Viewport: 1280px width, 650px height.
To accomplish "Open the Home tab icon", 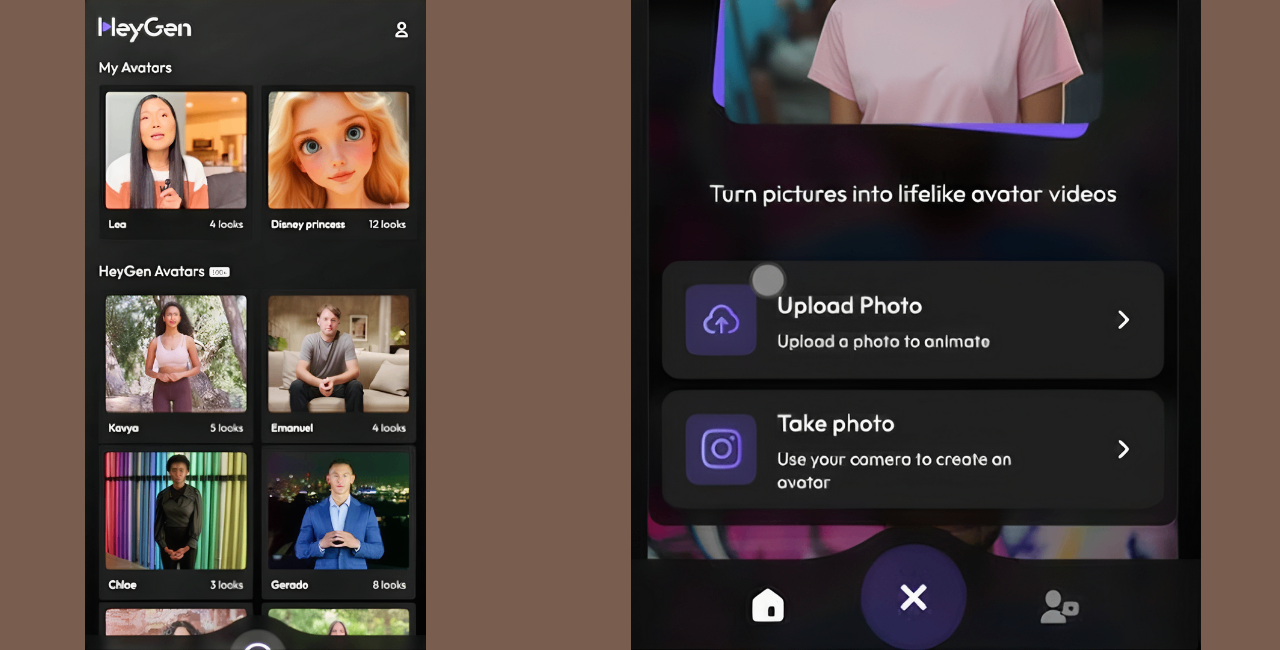I will point(767,603).
